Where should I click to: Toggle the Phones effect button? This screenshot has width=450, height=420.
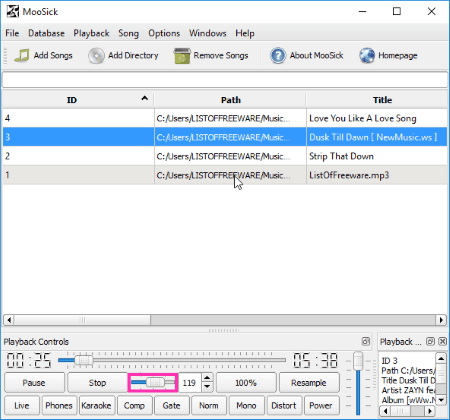[59, 405]
